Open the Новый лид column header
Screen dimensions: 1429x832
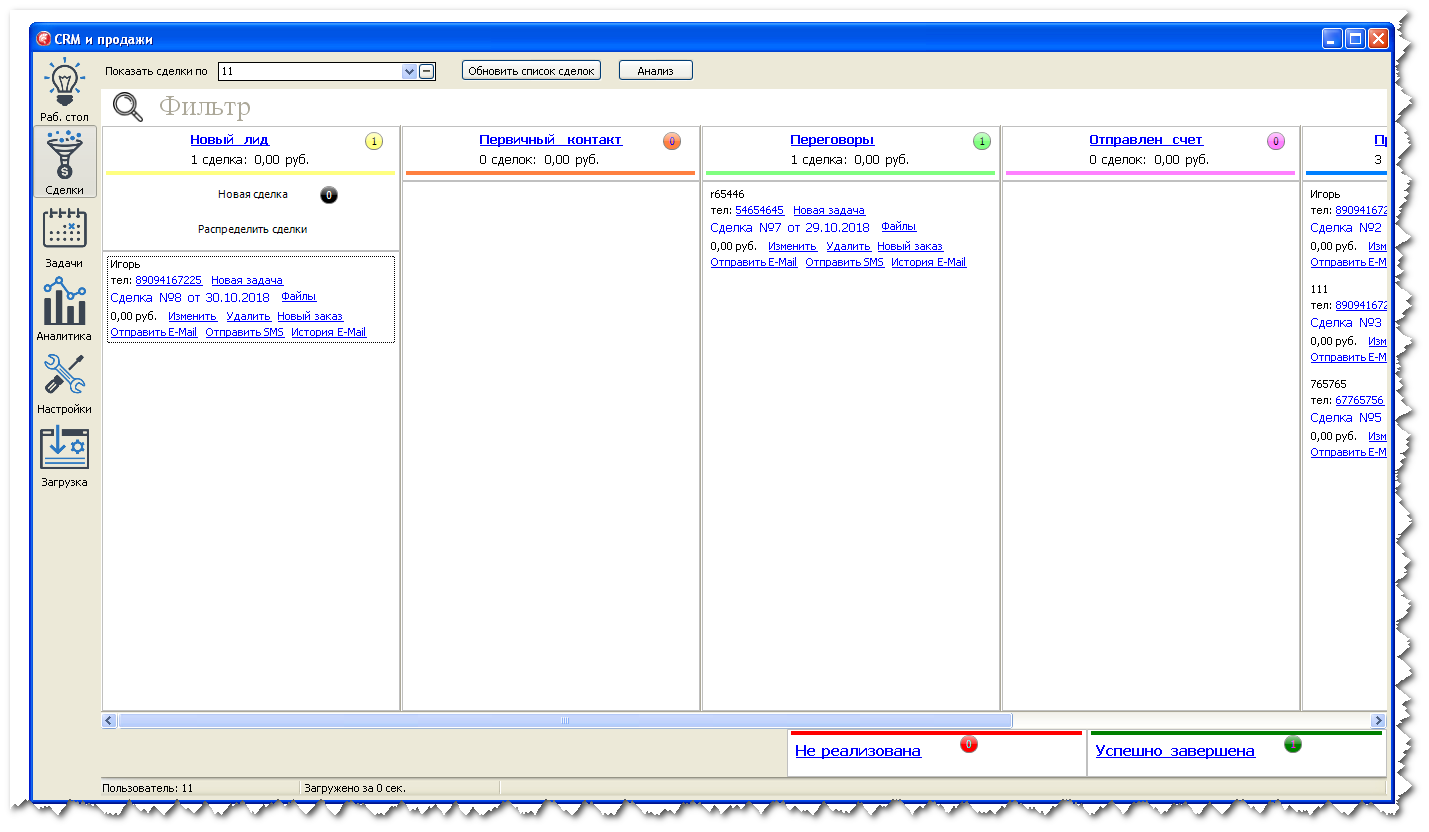(229, 140)
